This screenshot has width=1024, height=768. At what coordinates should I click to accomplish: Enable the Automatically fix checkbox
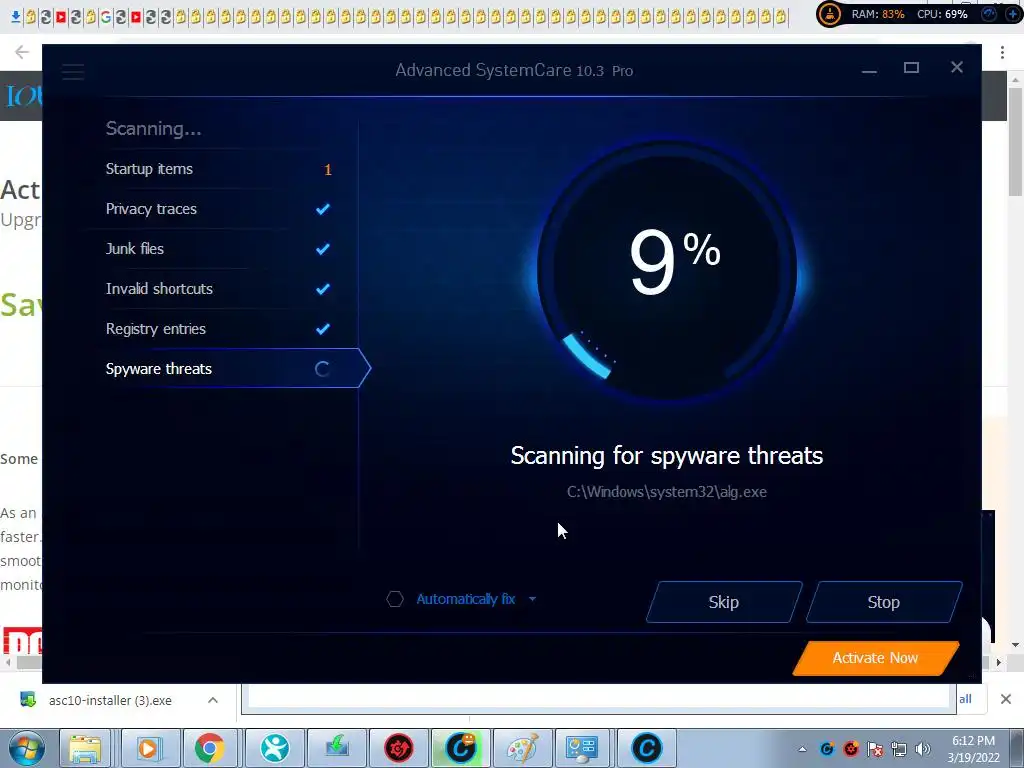pyautogui.click(x=394, y=599)
